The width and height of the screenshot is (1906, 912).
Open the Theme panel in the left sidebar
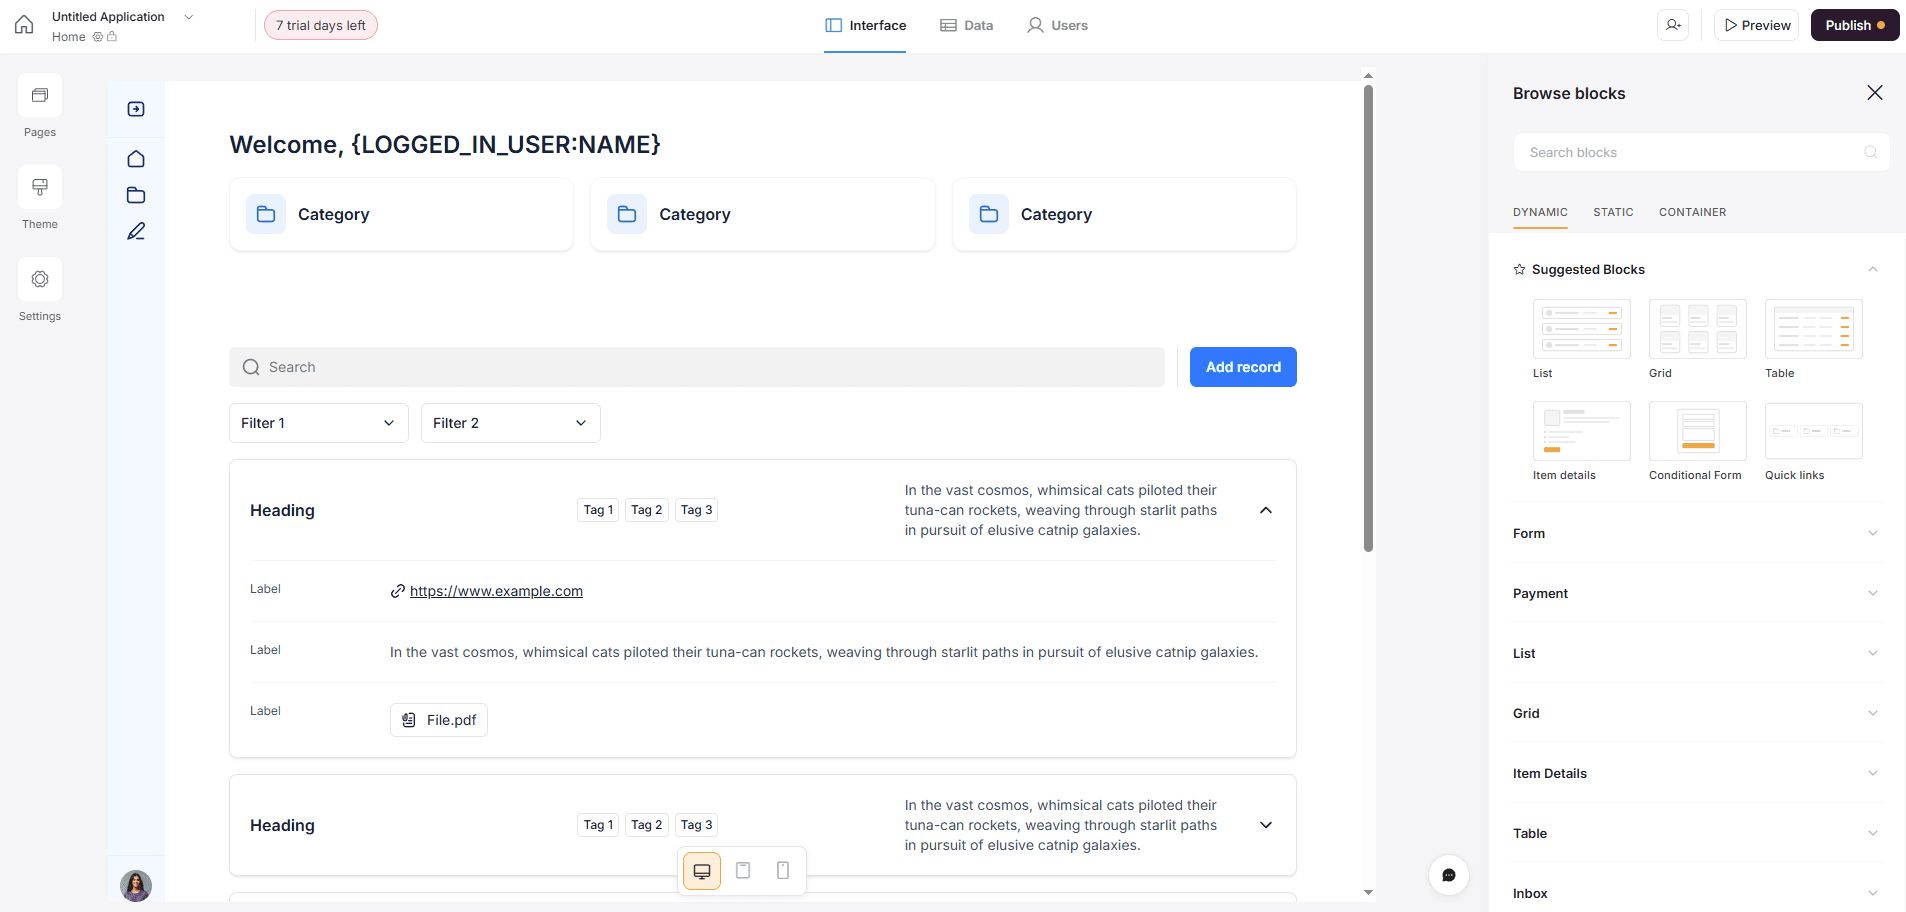click(39, 198)
